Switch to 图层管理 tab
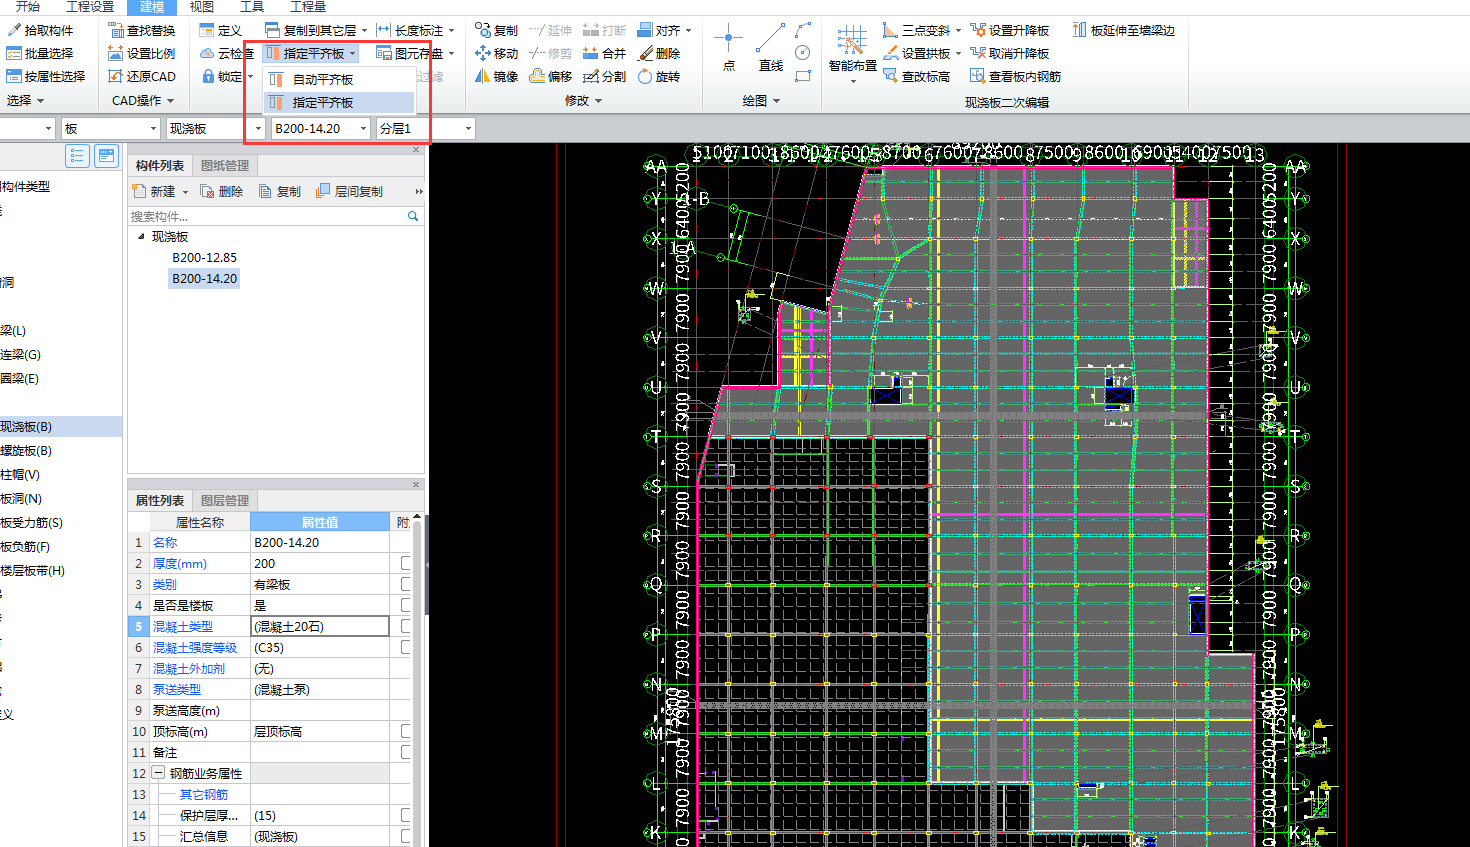Viewport: 1470px width, 847px height. click(225, 500)
